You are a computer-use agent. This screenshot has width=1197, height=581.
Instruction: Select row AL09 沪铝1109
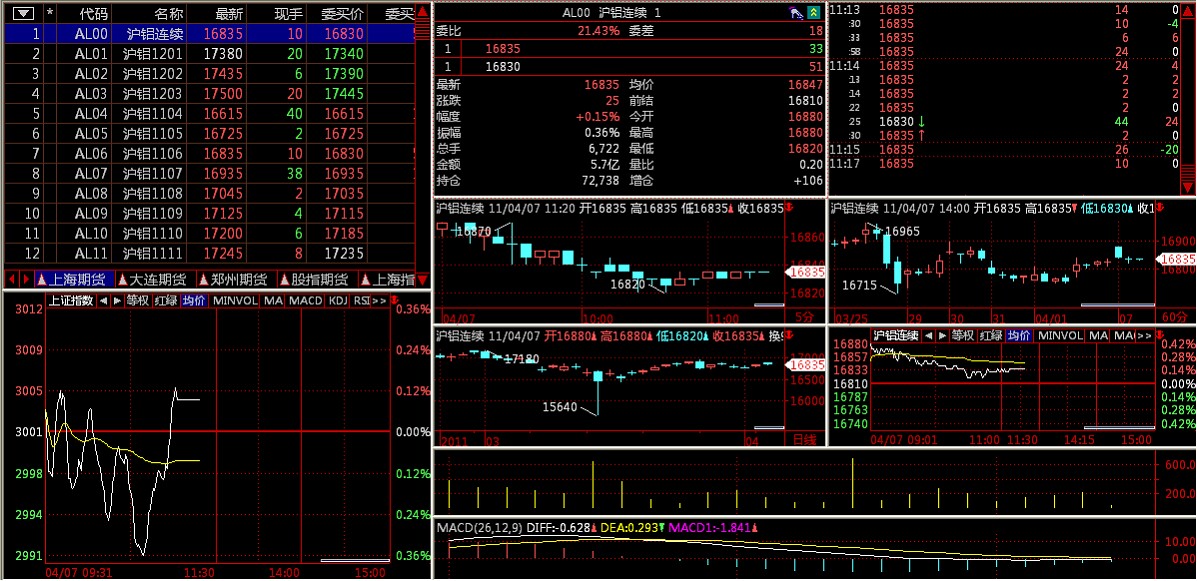click(209, 212)
